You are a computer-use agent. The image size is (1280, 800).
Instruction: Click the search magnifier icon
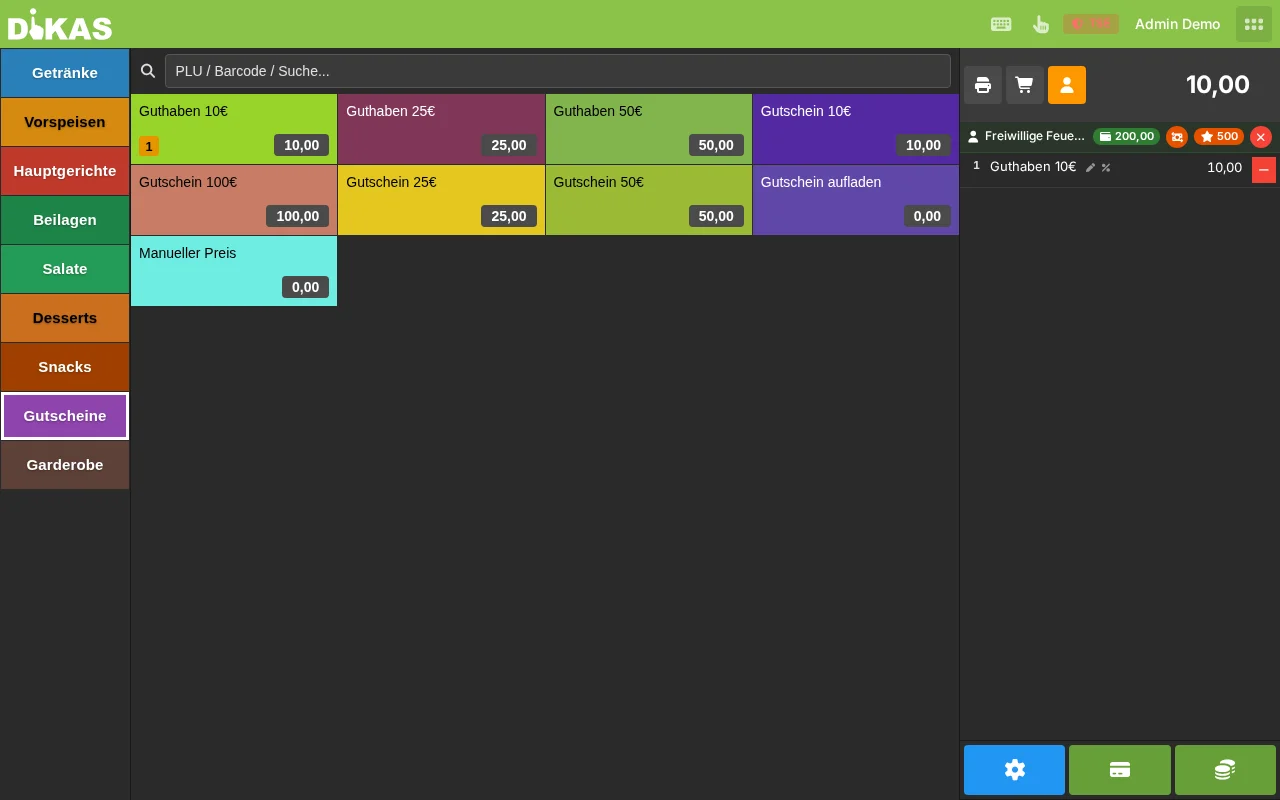148,71
